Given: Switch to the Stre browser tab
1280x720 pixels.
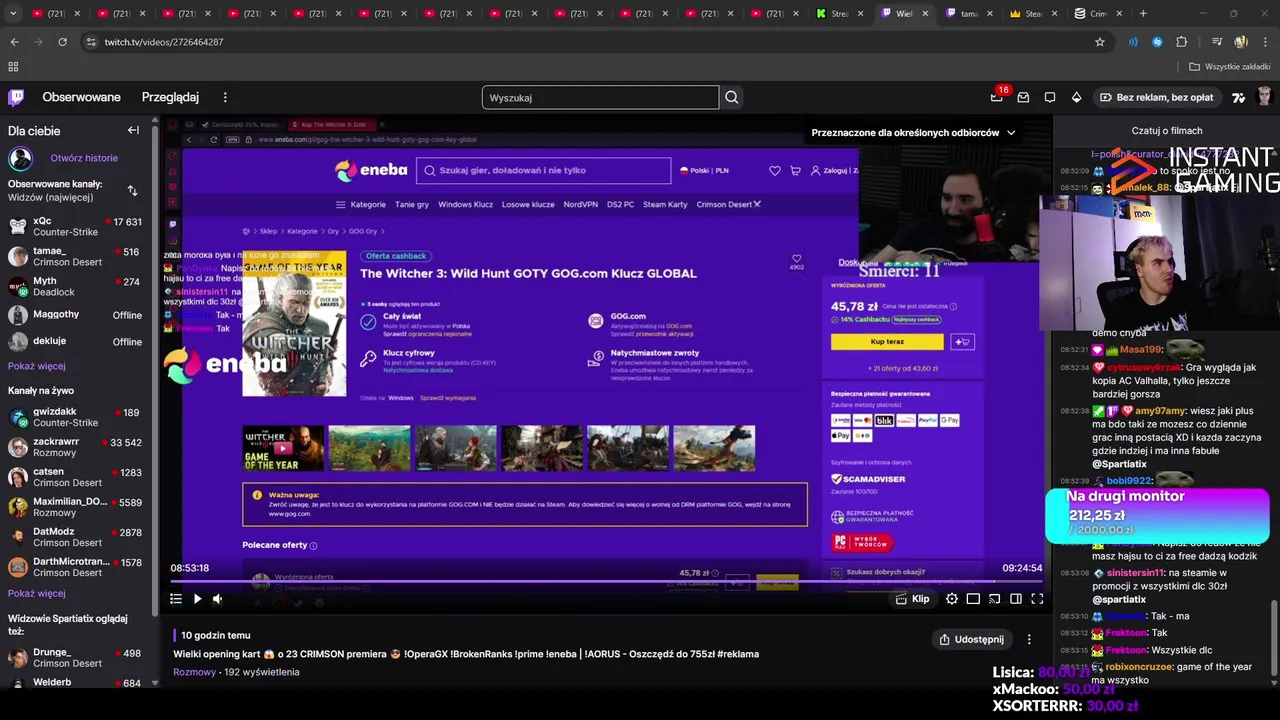Looking at the screenshot, I should click(x=838, y=13).
